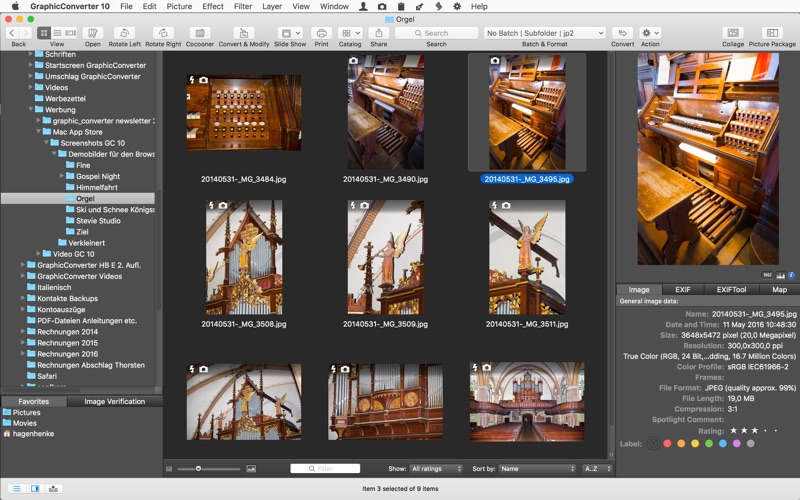Create a Collage from toolbar
Image resolution: width=800 pixels, height=500 pixels.
(x=733, y=33)
